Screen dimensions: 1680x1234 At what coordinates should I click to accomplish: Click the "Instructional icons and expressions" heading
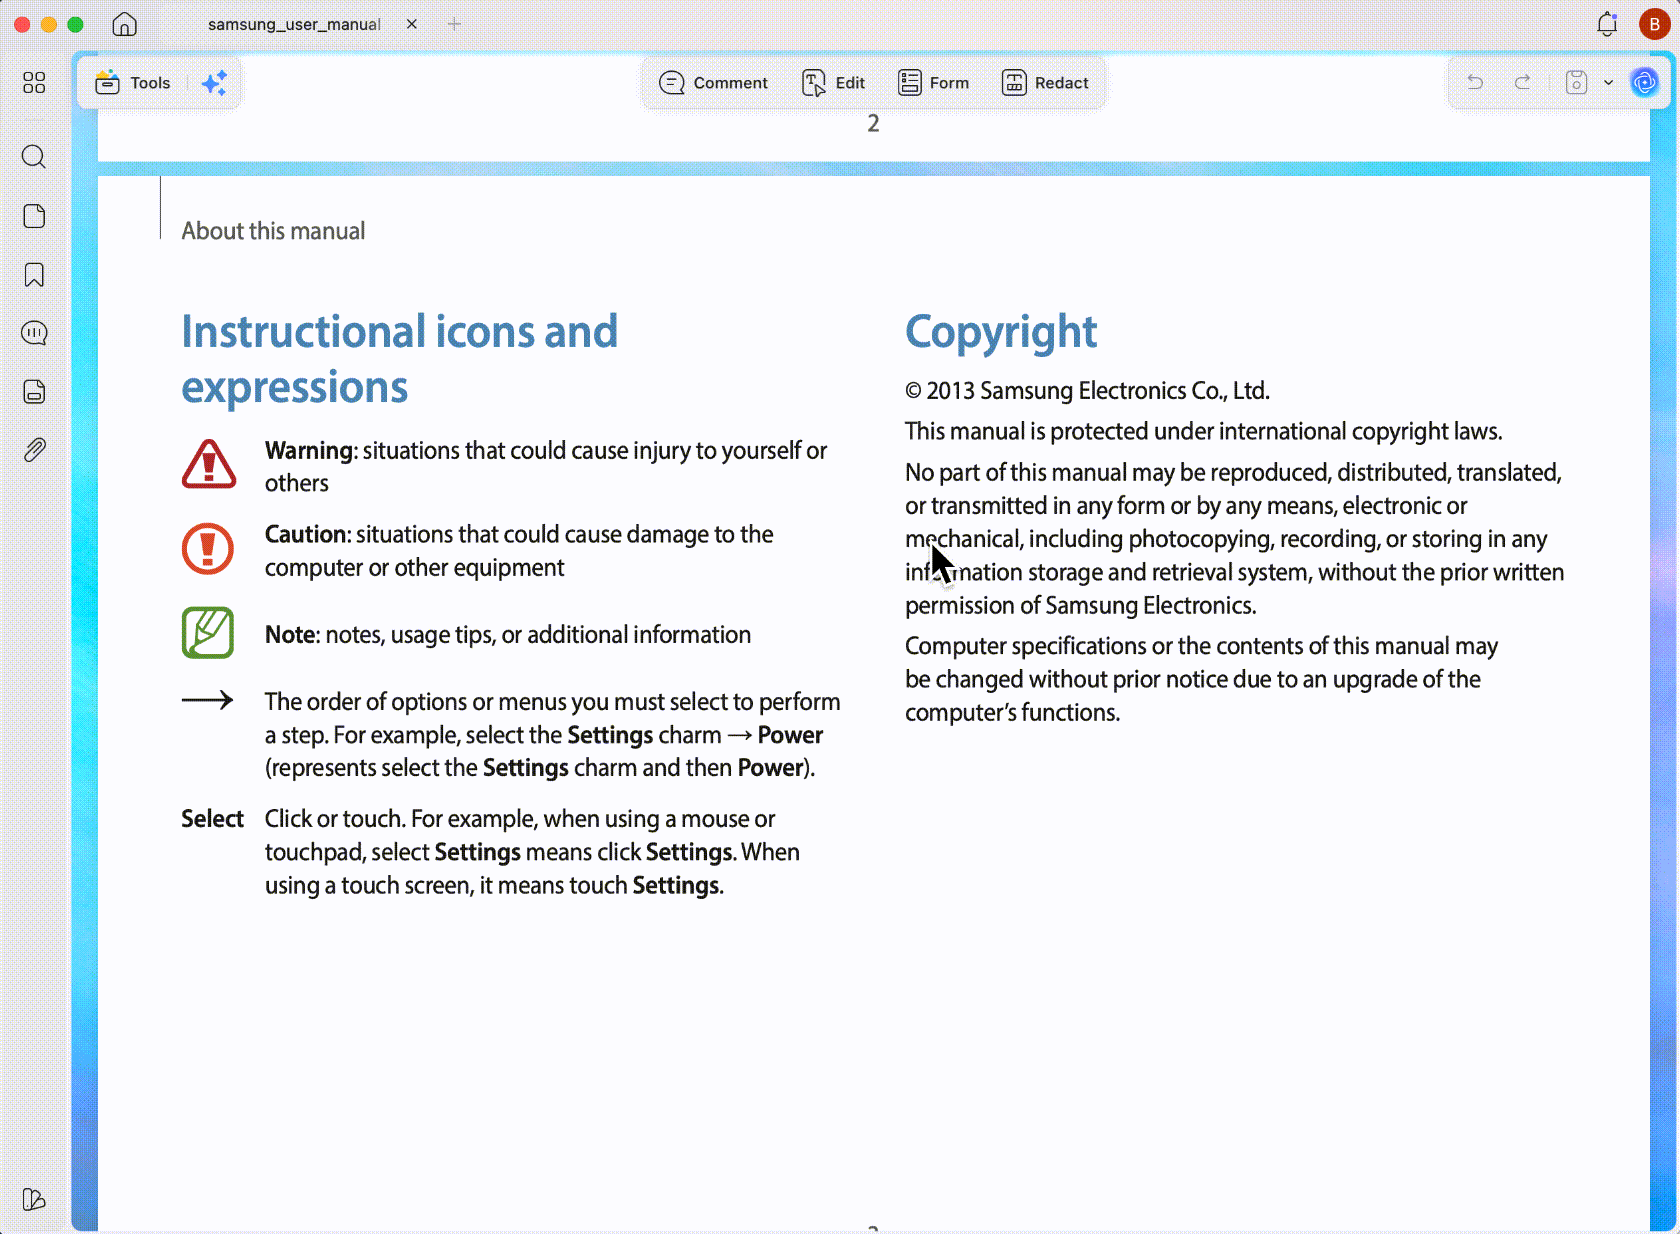(x=400, y=359)
